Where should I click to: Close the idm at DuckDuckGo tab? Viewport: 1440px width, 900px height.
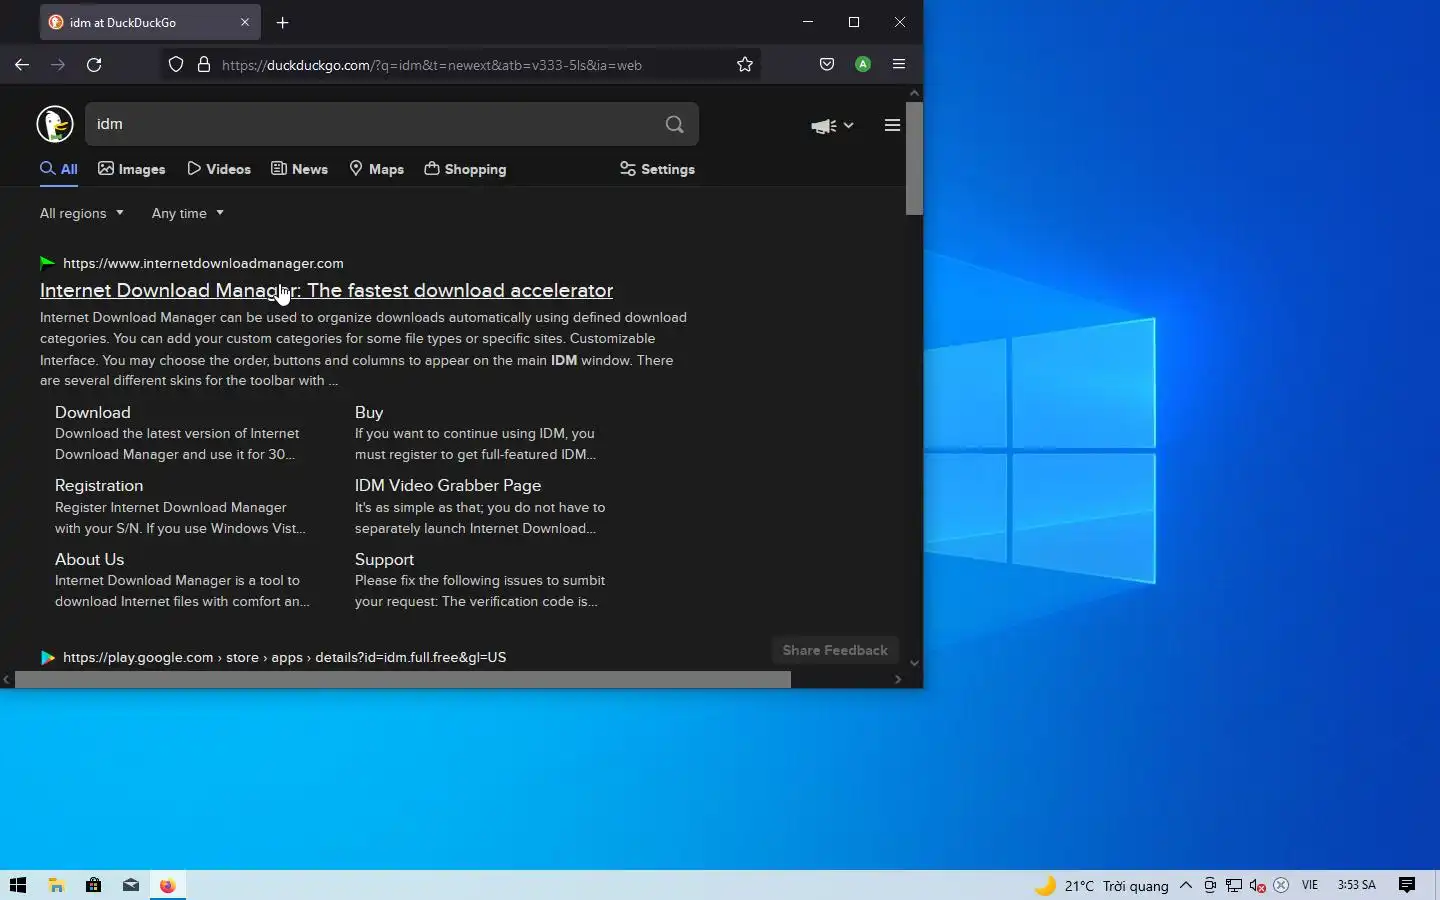pyautogui.click(x=245, y=22)
